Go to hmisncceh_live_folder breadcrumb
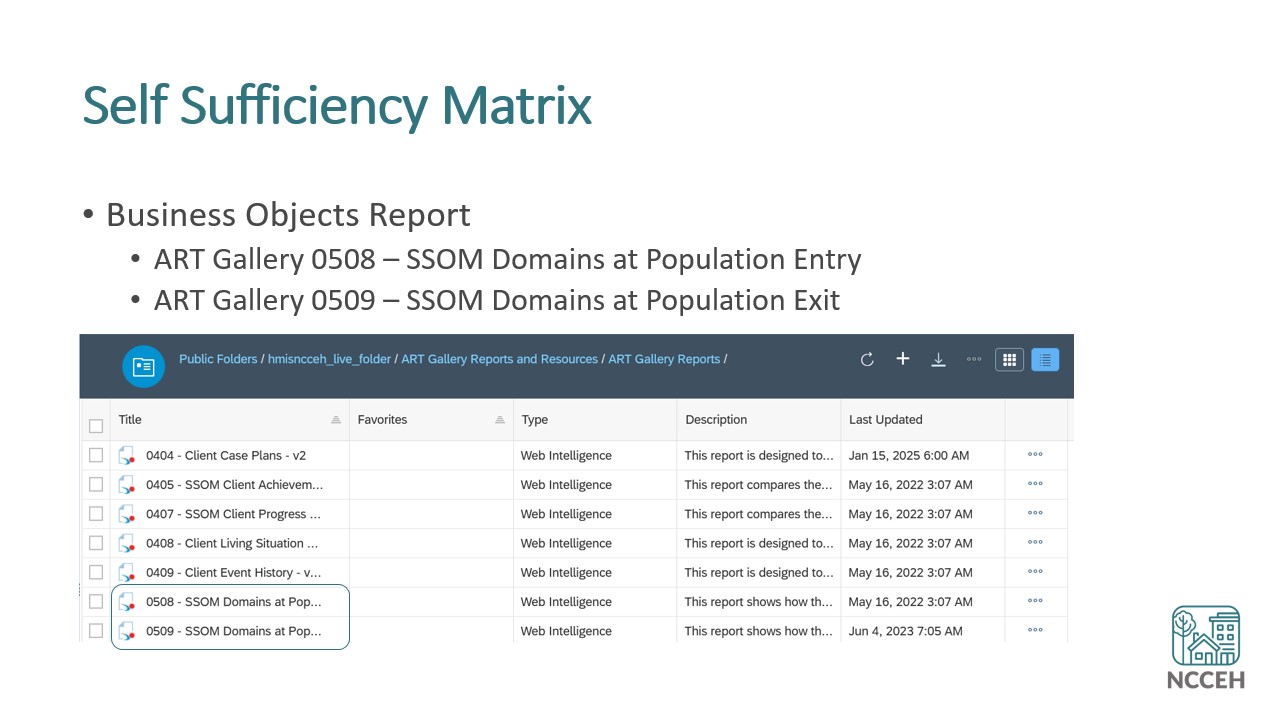 [x=329, y=359]
